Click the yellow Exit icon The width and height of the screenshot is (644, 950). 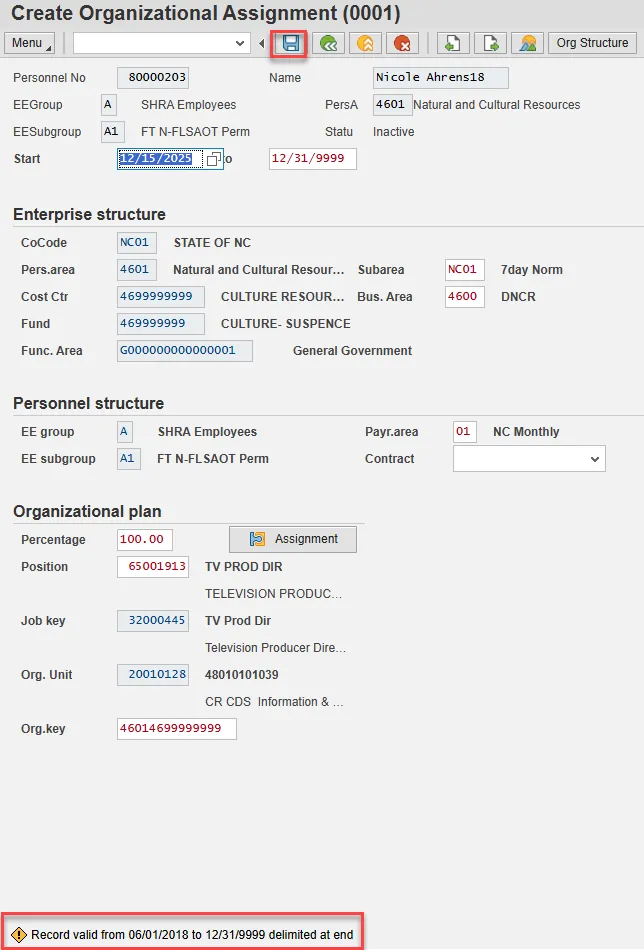[365, 43]
